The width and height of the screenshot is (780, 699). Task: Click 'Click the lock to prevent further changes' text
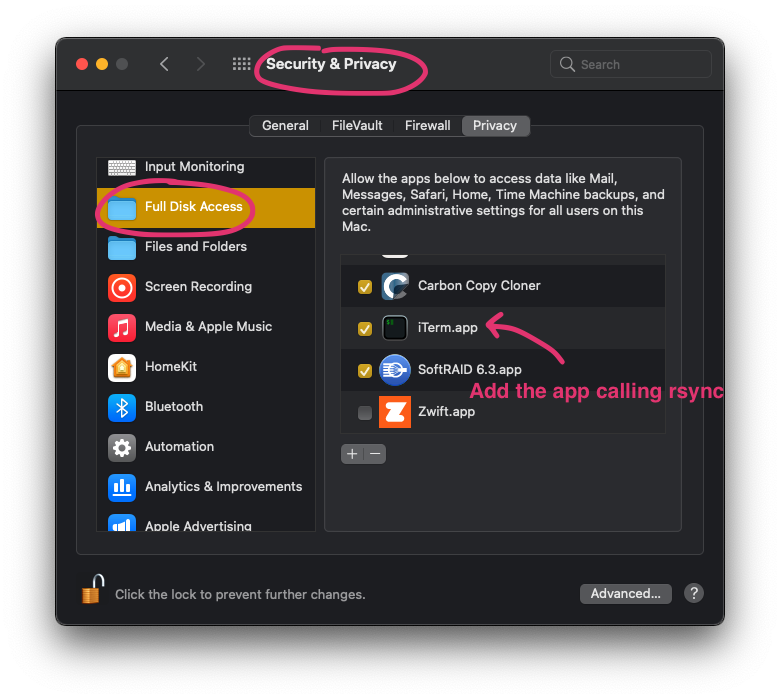click(x=240, y=595)
